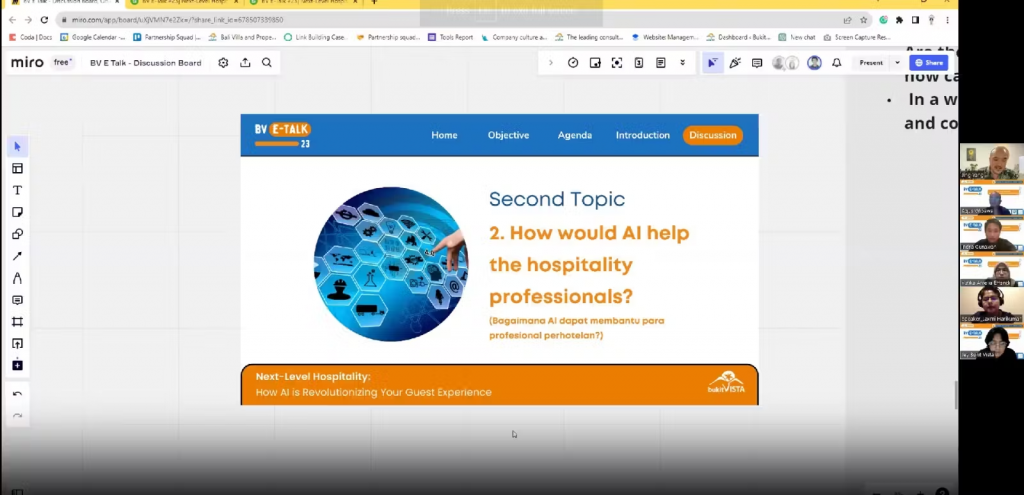Click browser reload icon
1024x495 pixels.
point(44,20)
